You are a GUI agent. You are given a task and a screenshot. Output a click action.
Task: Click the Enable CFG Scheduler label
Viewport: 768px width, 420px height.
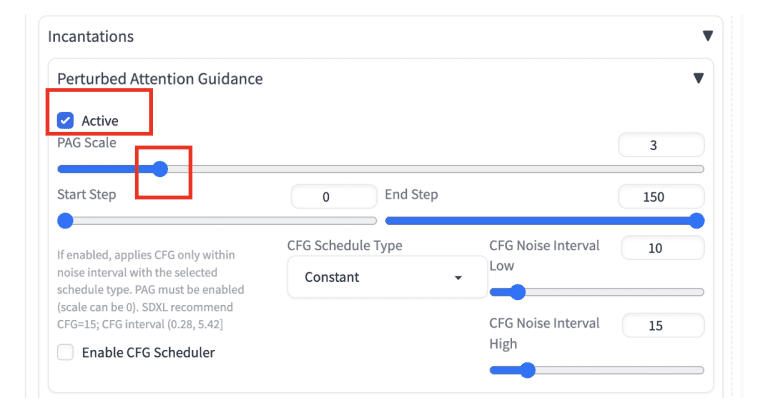coord(148,352)
